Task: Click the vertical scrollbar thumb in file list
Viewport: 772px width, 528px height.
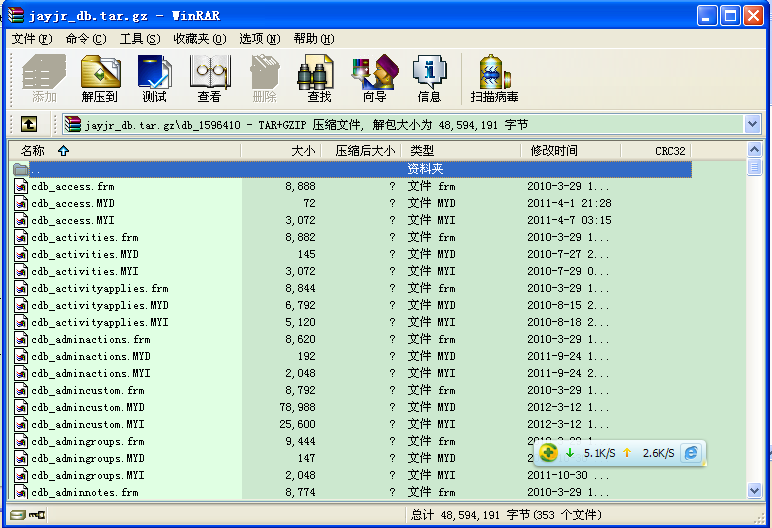Action: tap(754, 167)
